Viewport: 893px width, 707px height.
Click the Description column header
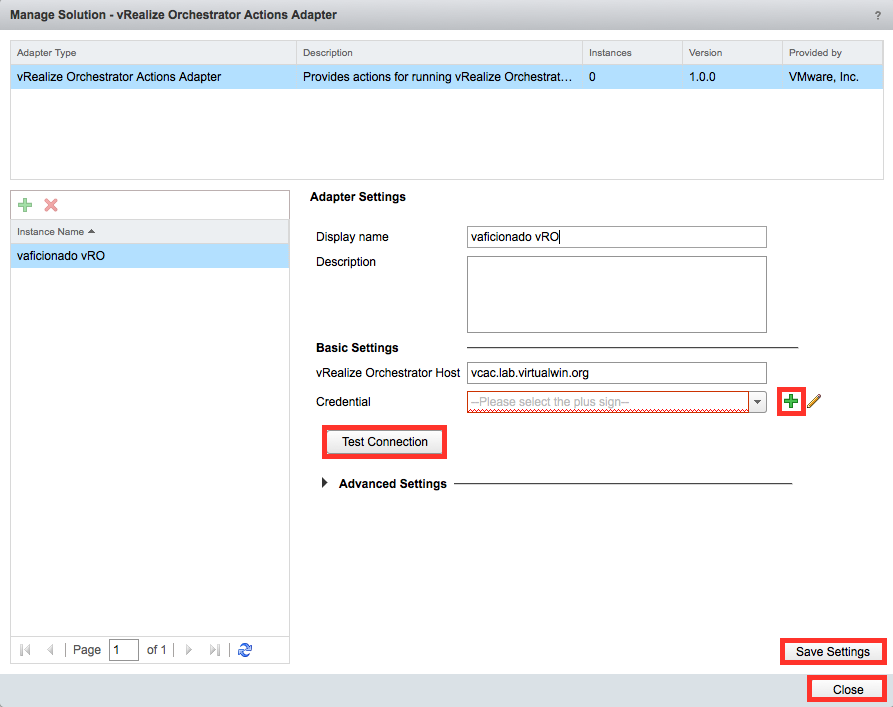pos(439,52)
